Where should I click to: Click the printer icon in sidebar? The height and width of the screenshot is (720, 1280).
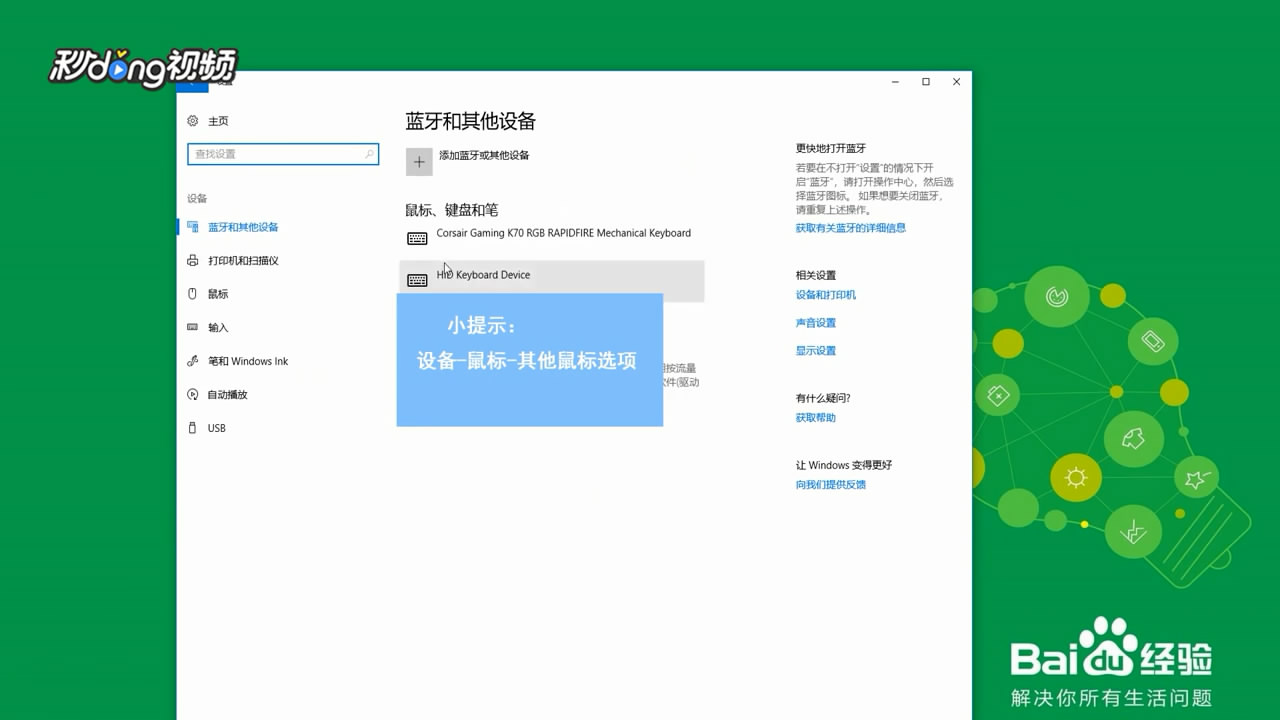click(x=193, y=261)
